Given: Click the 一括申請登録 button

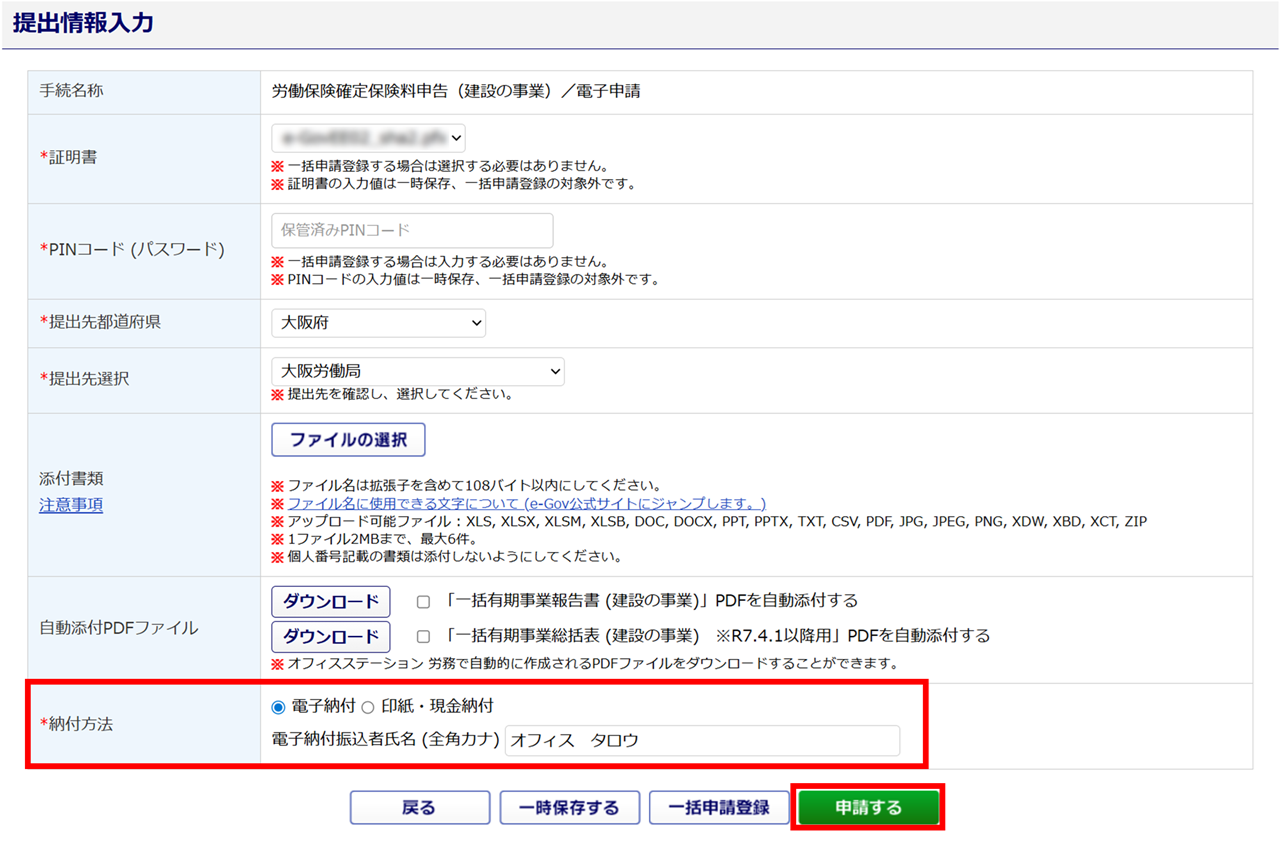Looking at the screenshot, I should tap(719, 808).
